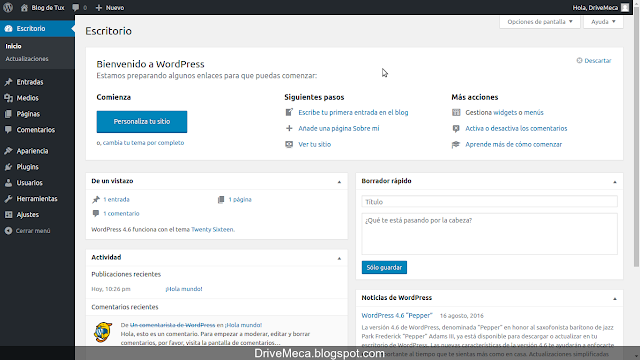Click the plus icon next to Nuevo

99,7
